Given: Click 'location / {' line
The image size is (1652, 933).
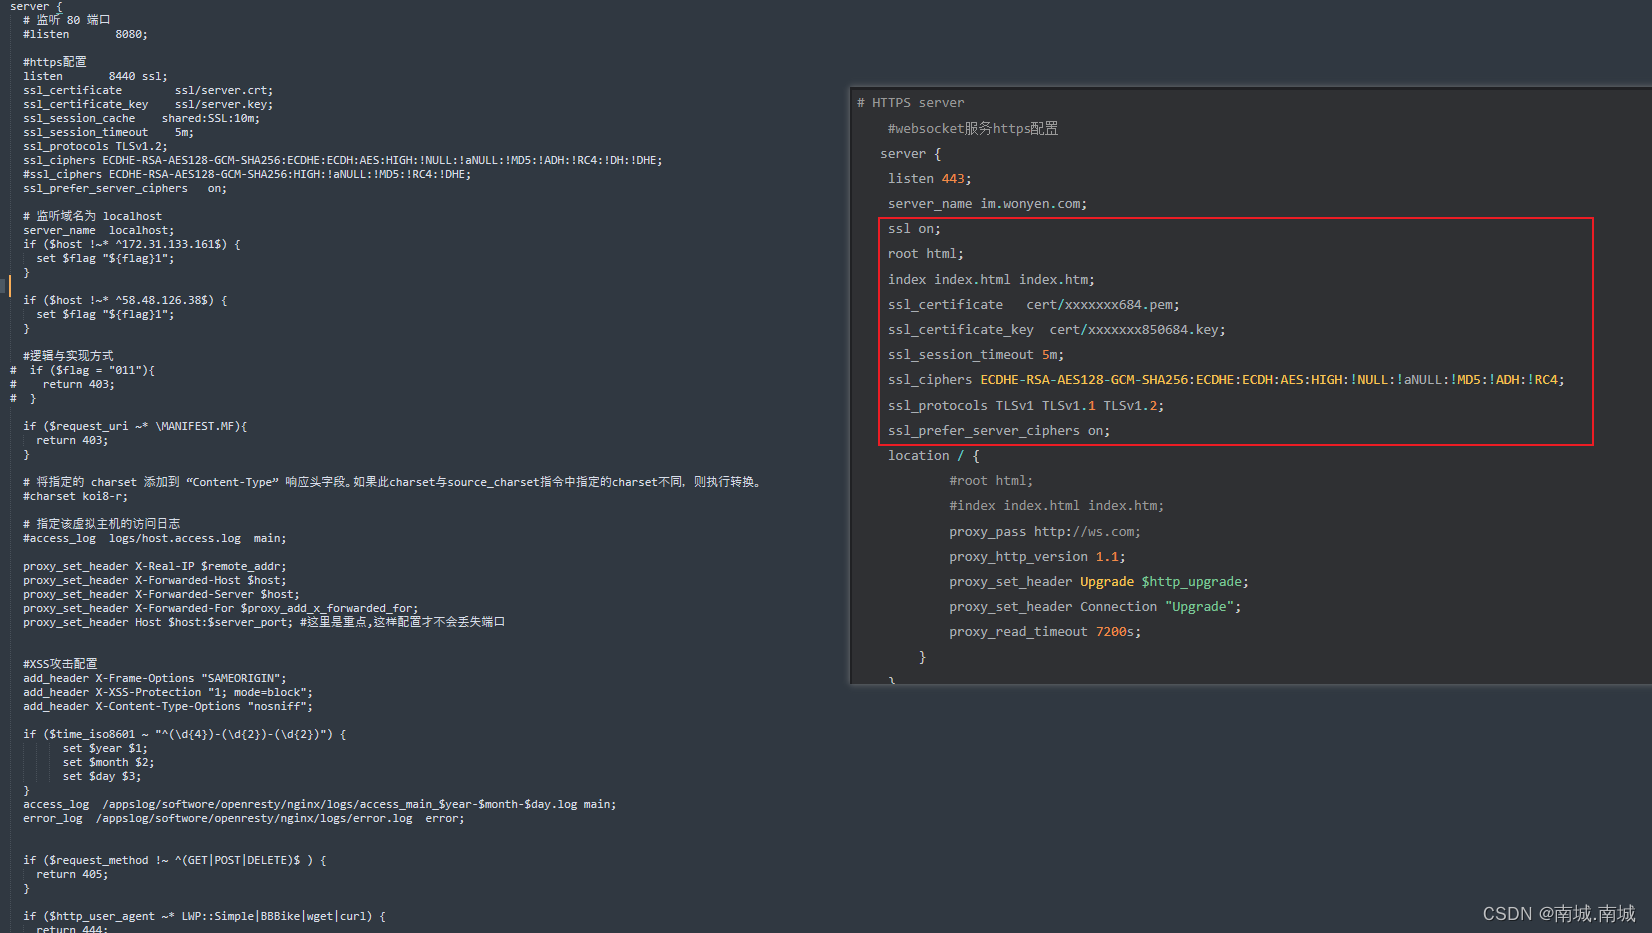Looking at the screenshot, I should click(x=934, y=455).
